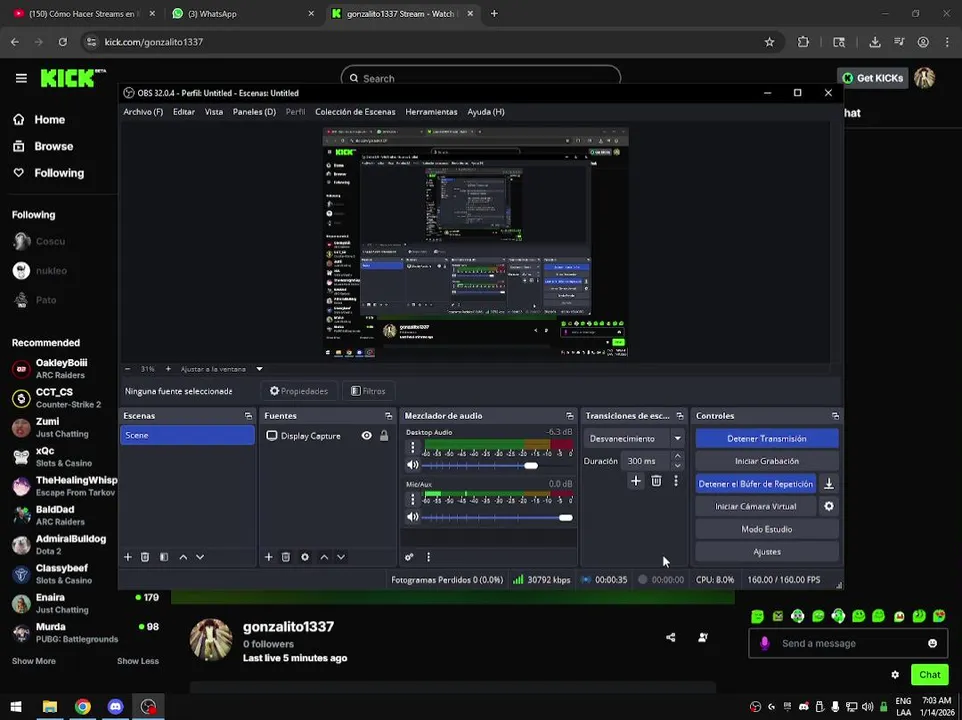Click green Chat send button
Screen dimensions: 962x720
coord(929,675)
